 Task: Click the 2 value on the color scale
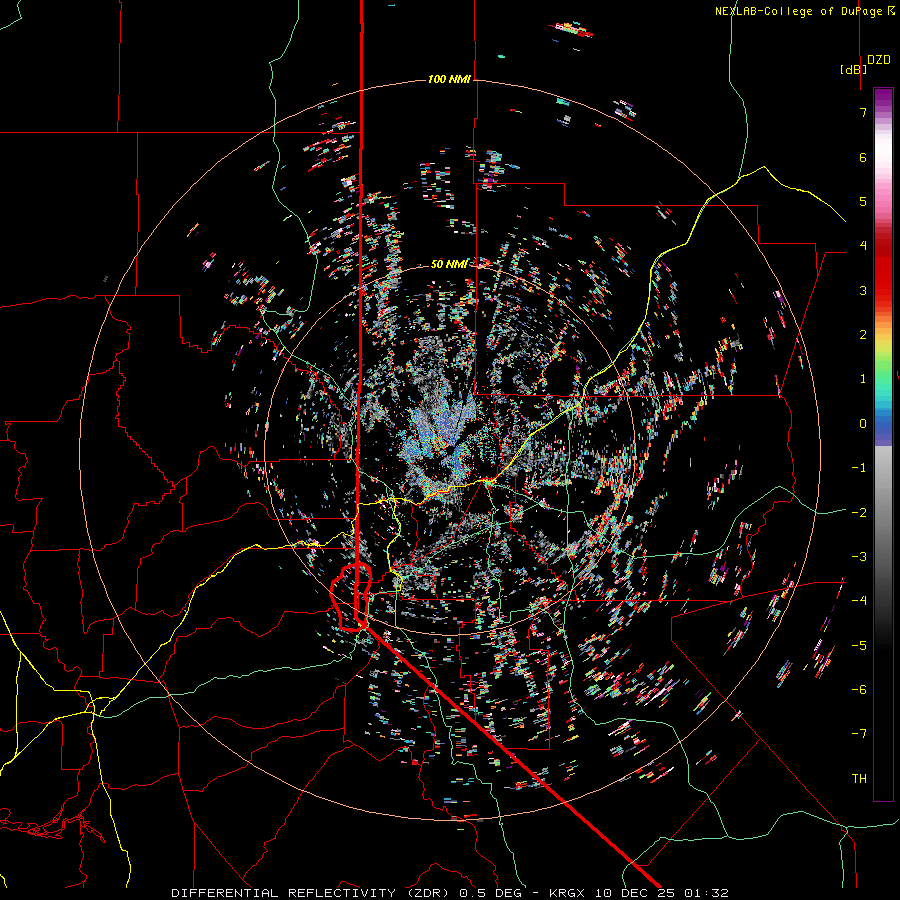[863, 335]
